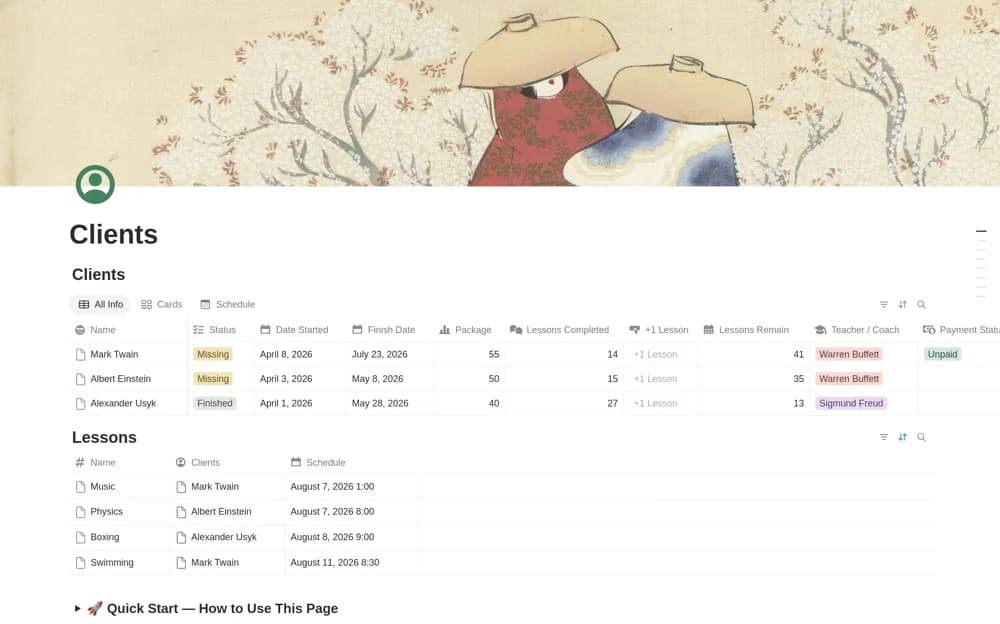Viewport: 1000px width, 624px height.
Task: Click Finished status tag for Alexander Usyk
Action: pos(215,403)
